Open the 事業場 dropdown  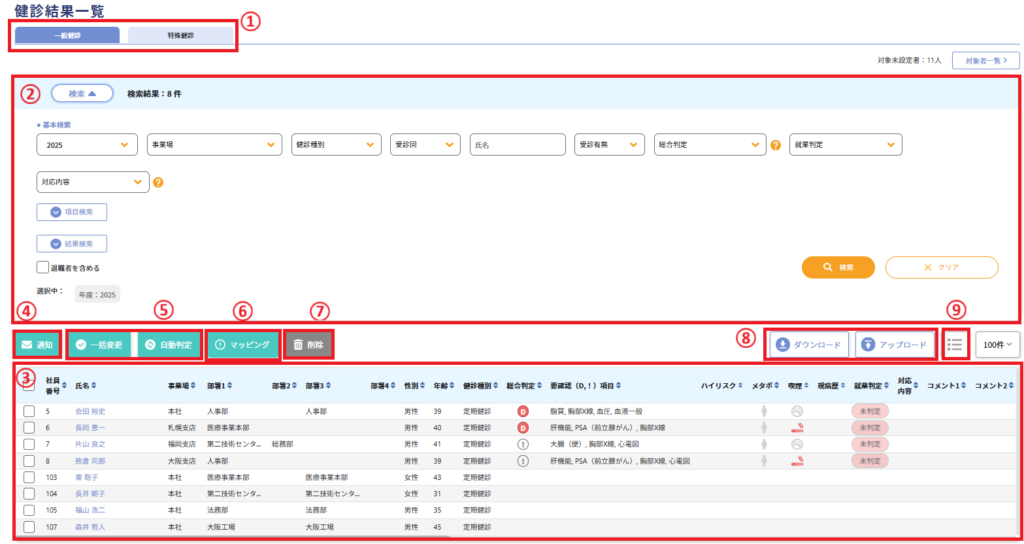click(214, 145)
